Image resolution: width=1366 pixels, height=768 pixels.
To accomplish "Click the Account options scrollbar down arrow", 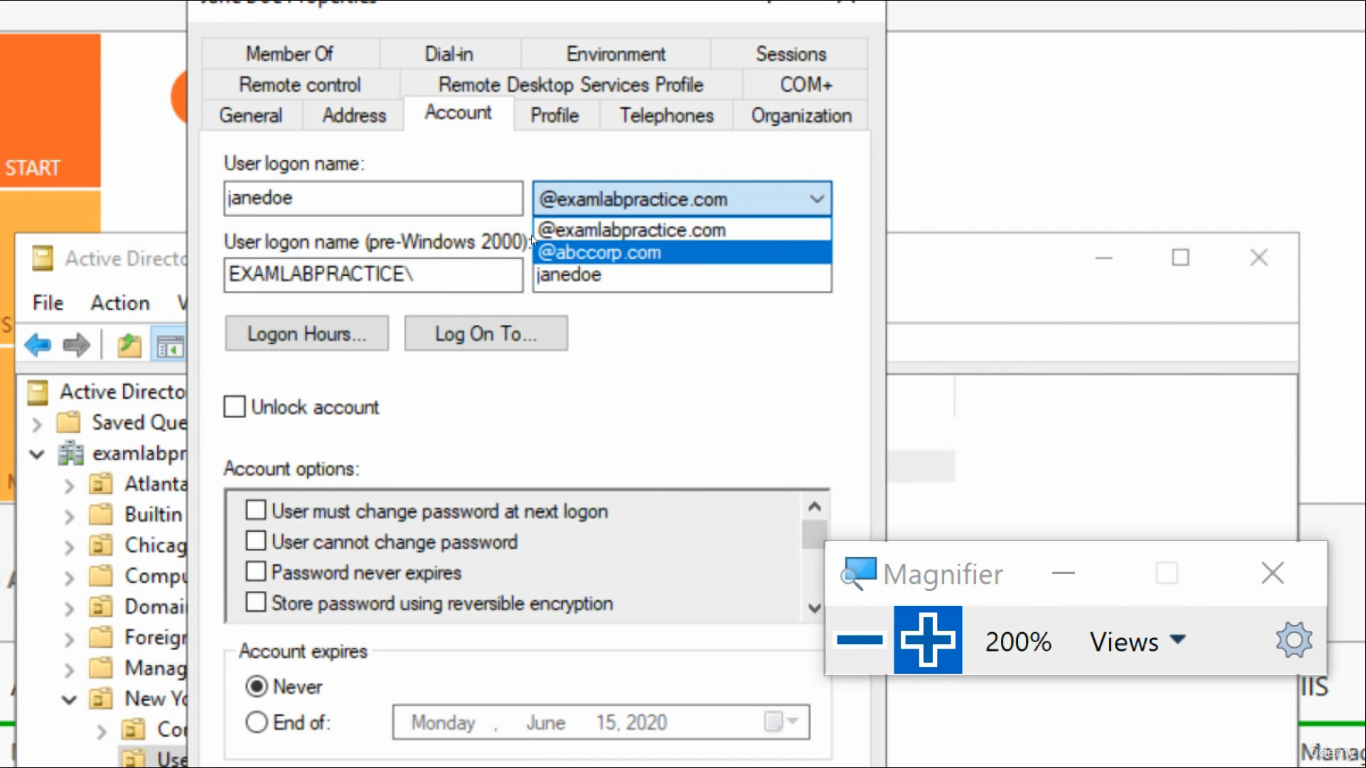I will point(814,607).
